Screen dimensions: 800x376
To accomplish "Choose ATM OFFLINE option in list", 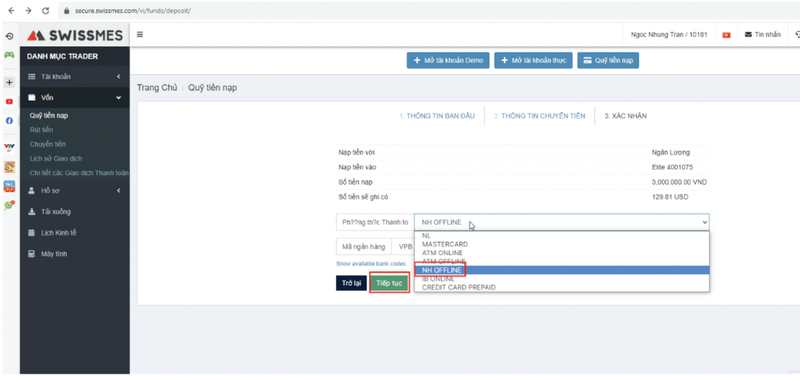I will [x=562, y=261].
